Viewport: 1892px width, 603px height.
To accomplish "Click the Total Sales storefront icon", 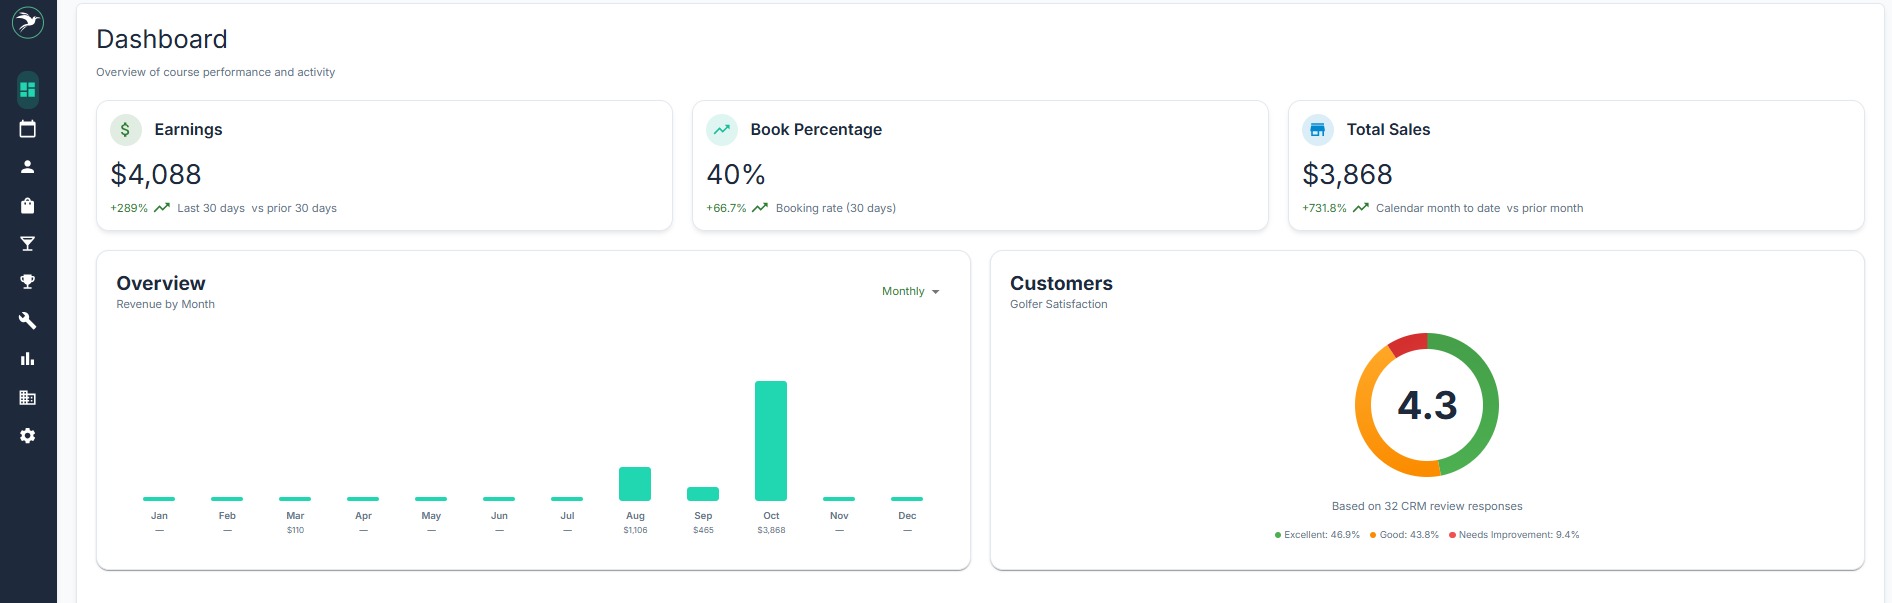I will click(x=1318, y=130).
